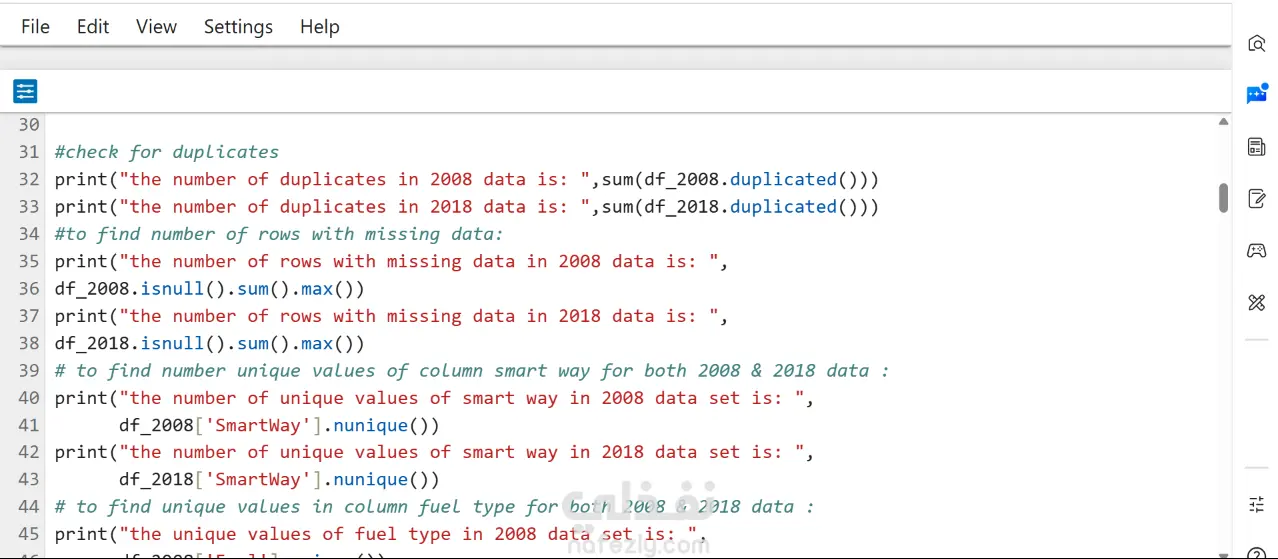
Task: Click line 43 df_2018['SmartWay'].nunique()
Action: pos(279,479)
